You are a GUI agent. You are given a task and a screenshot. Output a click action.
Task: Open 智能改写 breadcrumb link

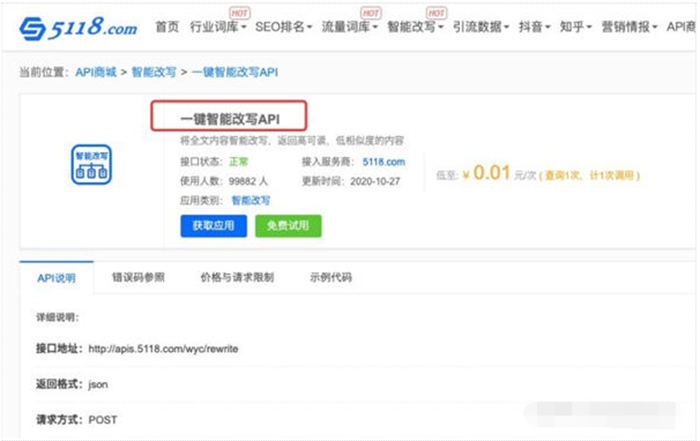[154, 72]
